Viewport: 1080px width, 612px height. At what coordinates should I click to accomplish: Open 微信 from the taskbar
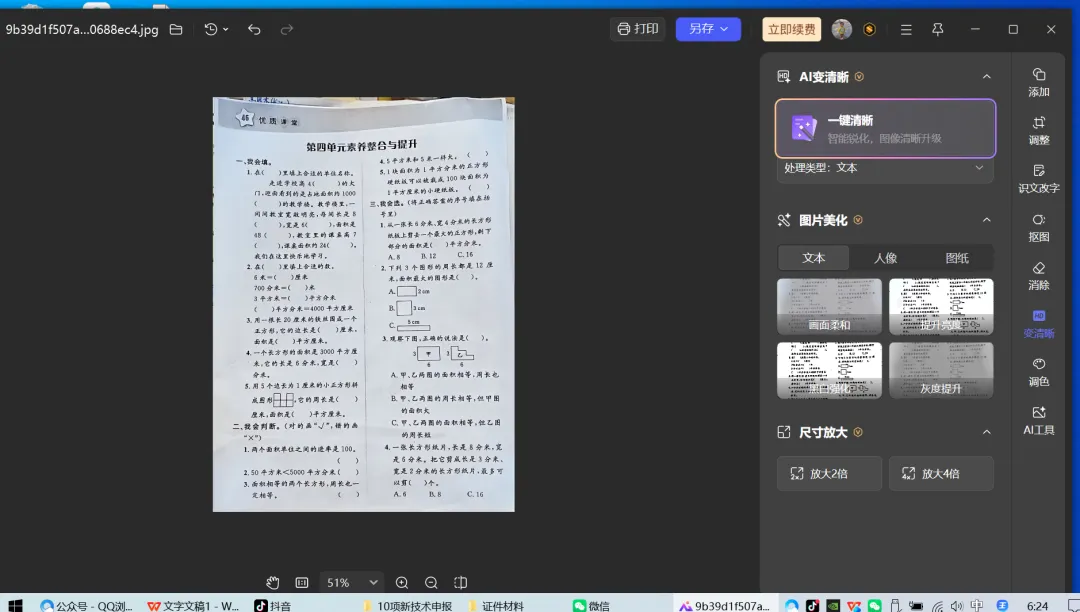tap(592, 605)
